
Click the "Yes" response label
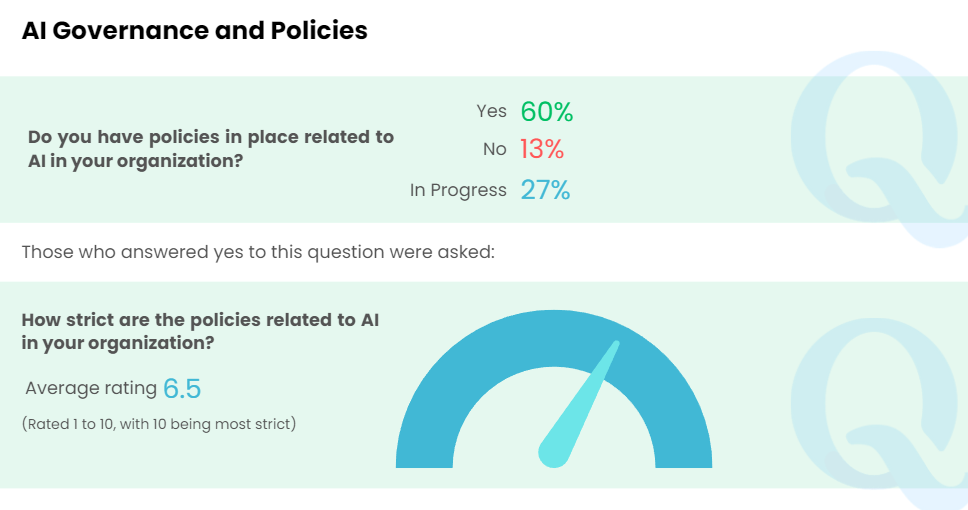(x=492, y=112)
